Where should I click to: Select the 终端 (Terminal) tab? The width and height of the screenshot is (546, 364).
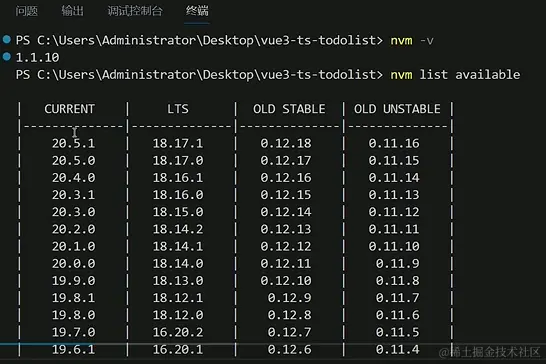point(197,11)
